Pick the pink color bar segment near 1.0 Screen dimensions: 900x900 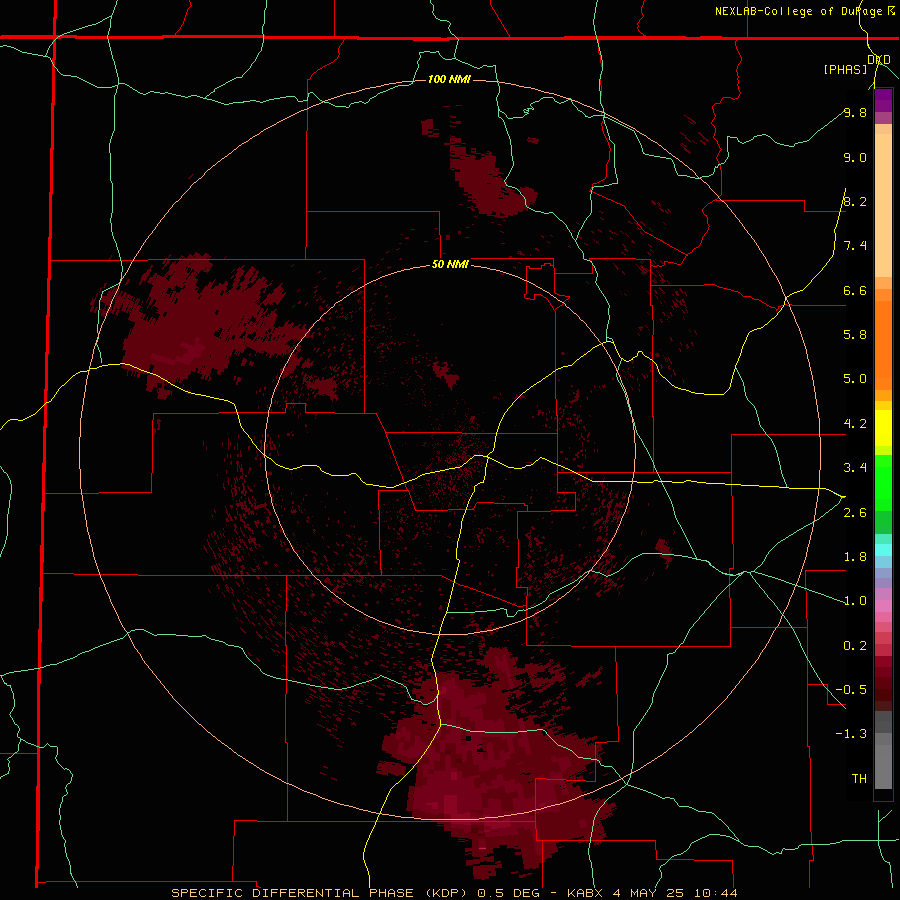[883, 606]
